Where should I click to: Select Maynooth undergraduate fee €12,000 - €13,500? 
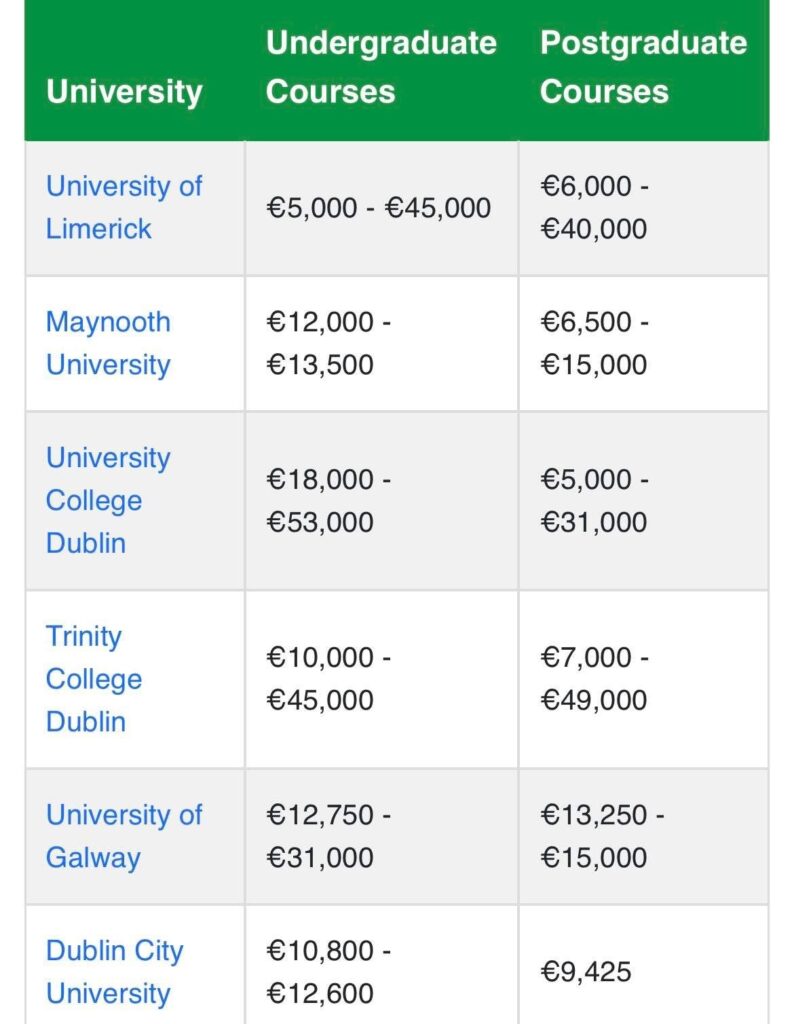(328, 344)
